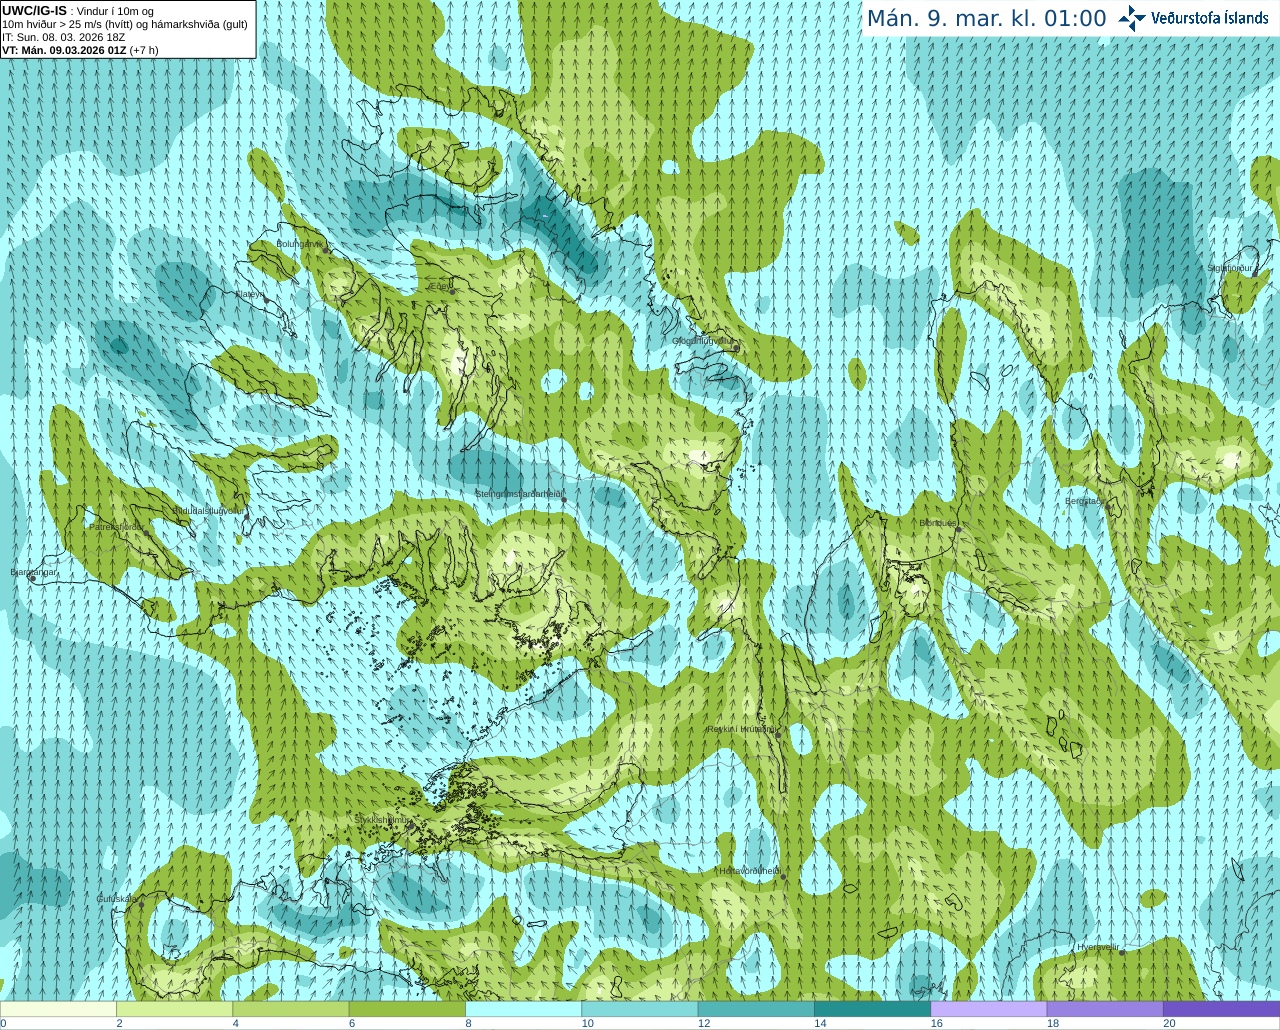Click the Veðurstofa Íslands logo
1280x1030 pixels.
coord(1193,18)
